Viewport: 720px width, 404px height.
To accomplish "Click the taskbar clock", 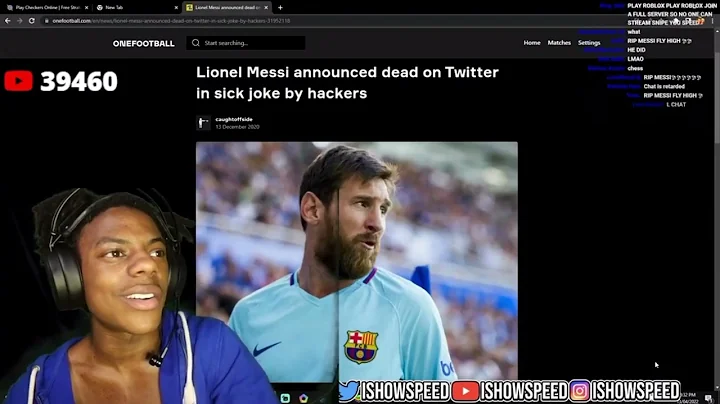I will pos(689,398).
